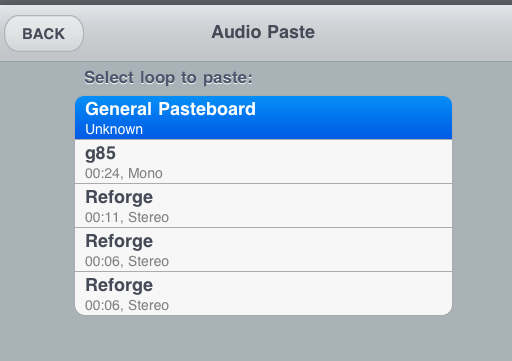Select the g85 loop row
This screenshot has height=361, width=512.
click(x=263, y=161)
